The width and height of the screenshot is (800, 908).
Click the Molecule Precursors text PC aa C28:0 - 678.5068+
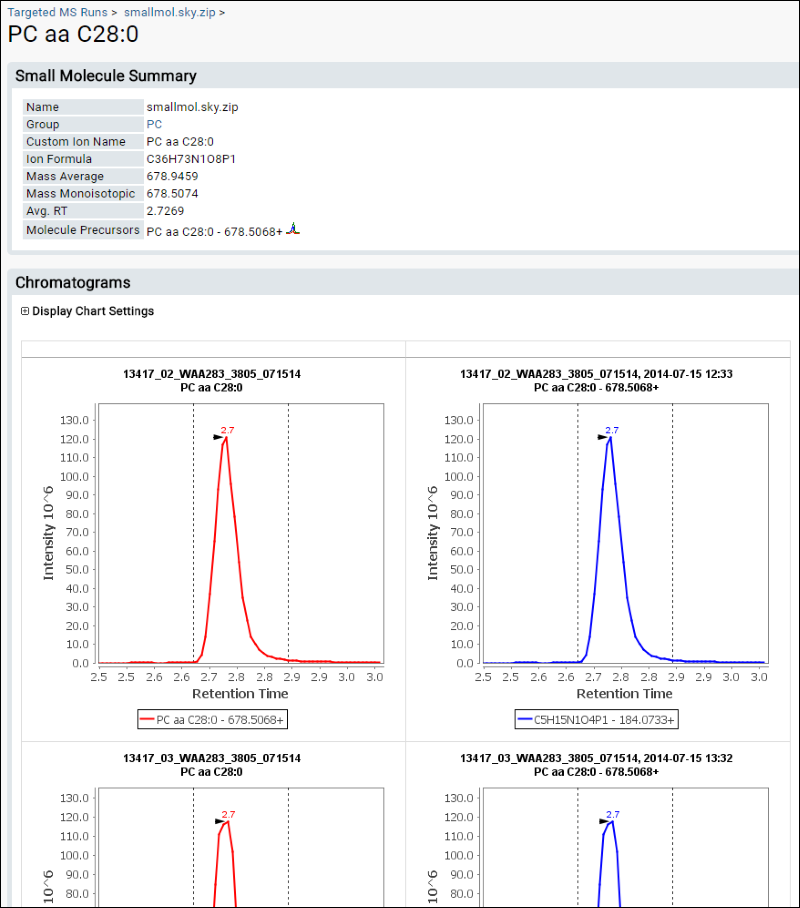pyautogui.click(x=214, y=232)
